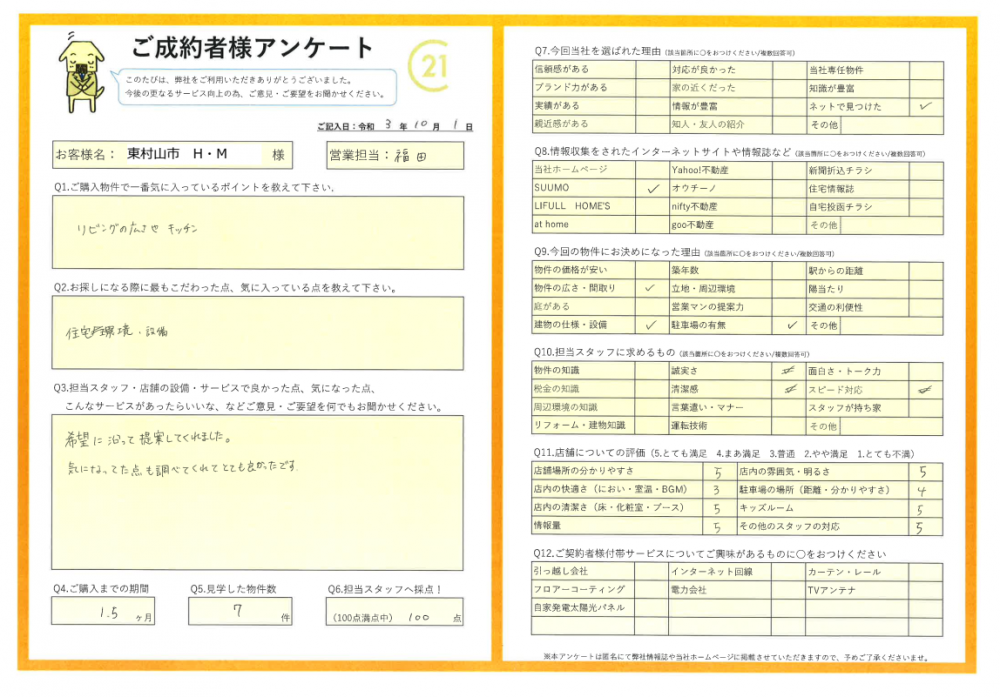Image resolution: width=1000 pixels, height=697 pixels.
Task: Click the dog mascot illustration
Action: point(78,70)
